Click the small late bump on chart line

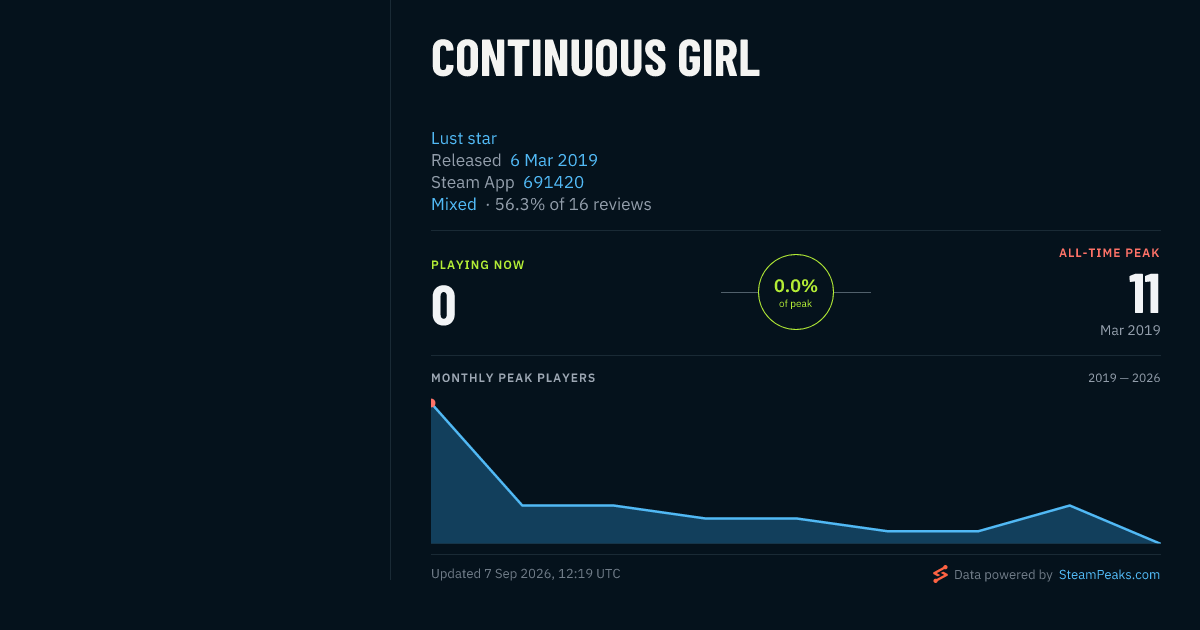[x=1070, y=506]
